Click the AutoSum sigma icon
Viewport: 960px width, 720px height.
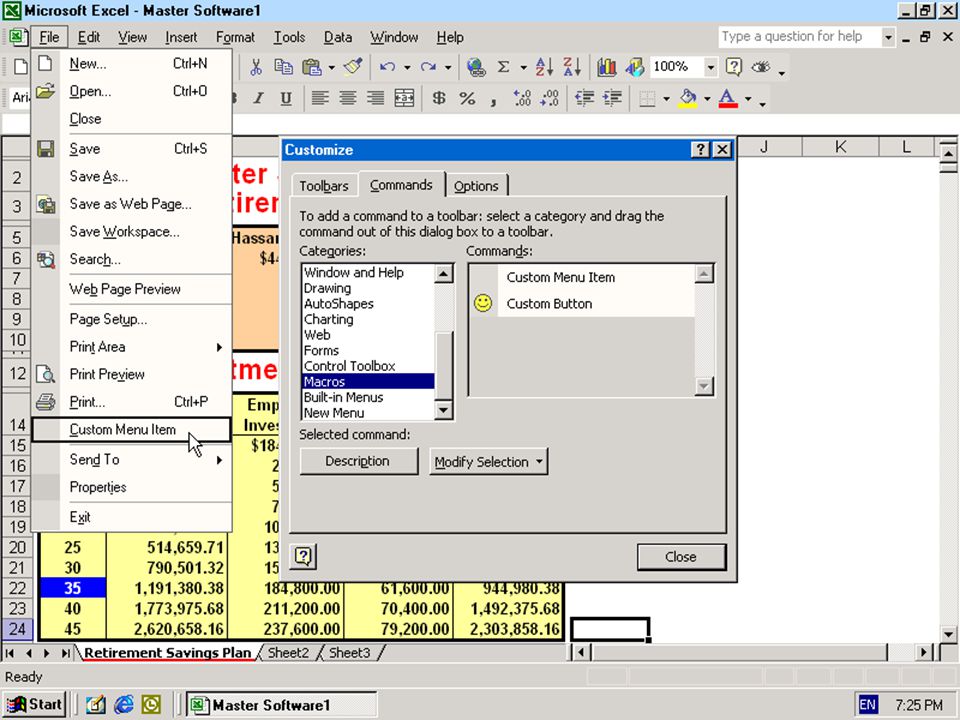503,67
